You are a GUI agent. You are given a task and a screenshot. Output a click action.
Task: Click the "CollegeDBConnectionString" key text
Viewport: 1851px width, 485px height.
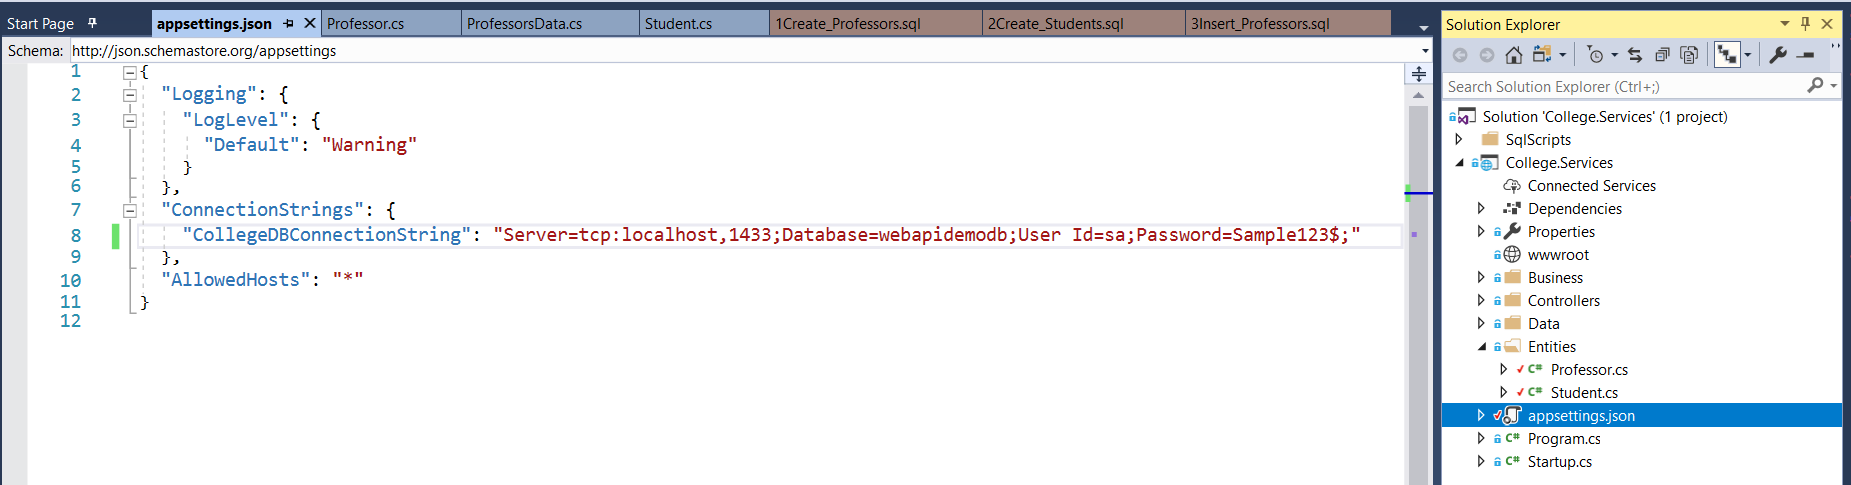326,235
